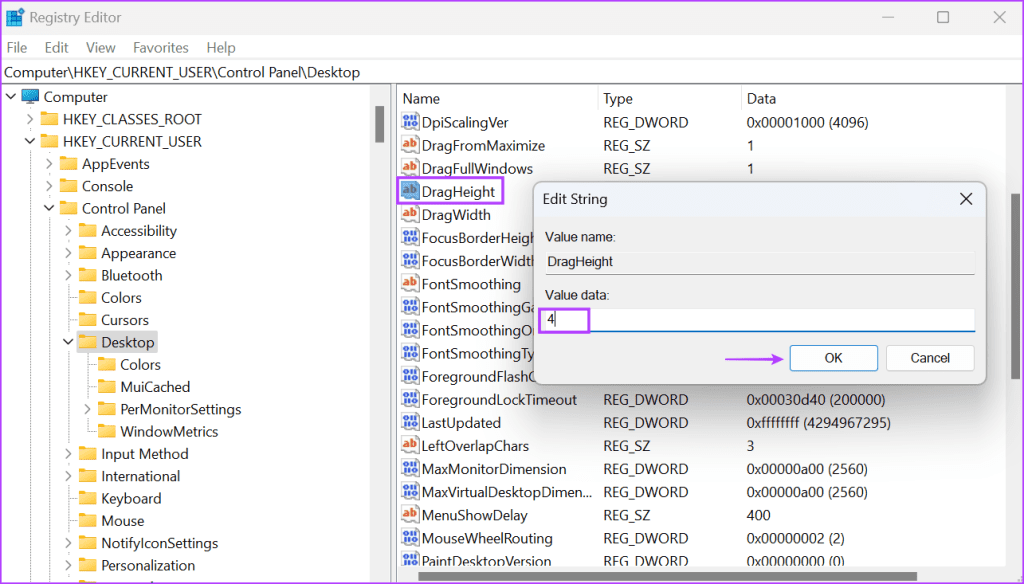Open the View menu

pyautogui.click(x=100, y=47)
